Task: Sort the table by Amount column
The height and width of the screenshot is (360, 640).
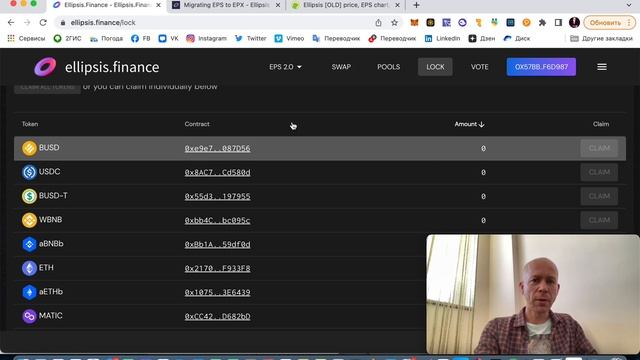Action: (469, 124)
